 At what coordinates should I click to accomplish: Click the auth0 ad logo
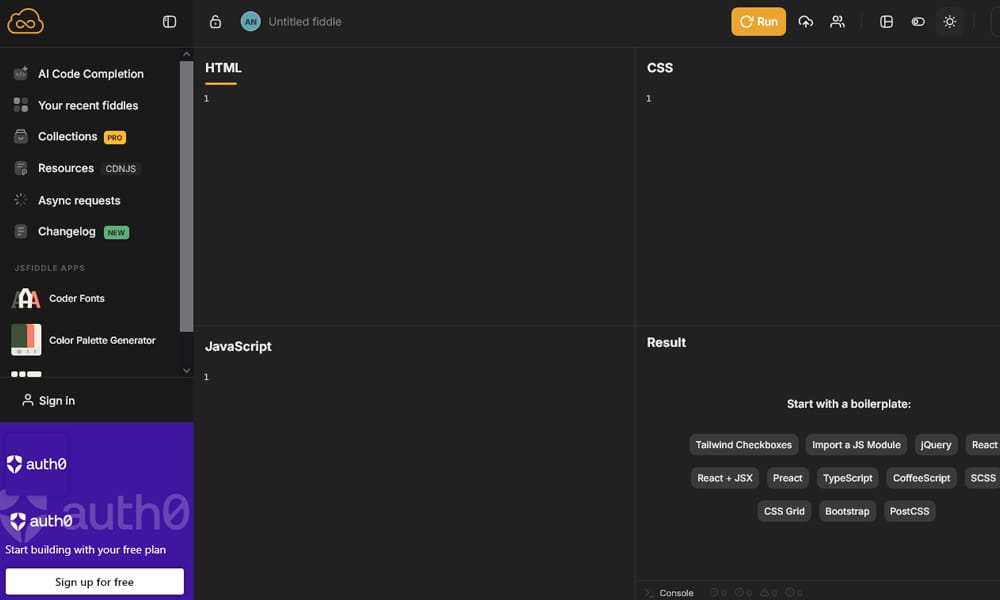pos(37,464)
